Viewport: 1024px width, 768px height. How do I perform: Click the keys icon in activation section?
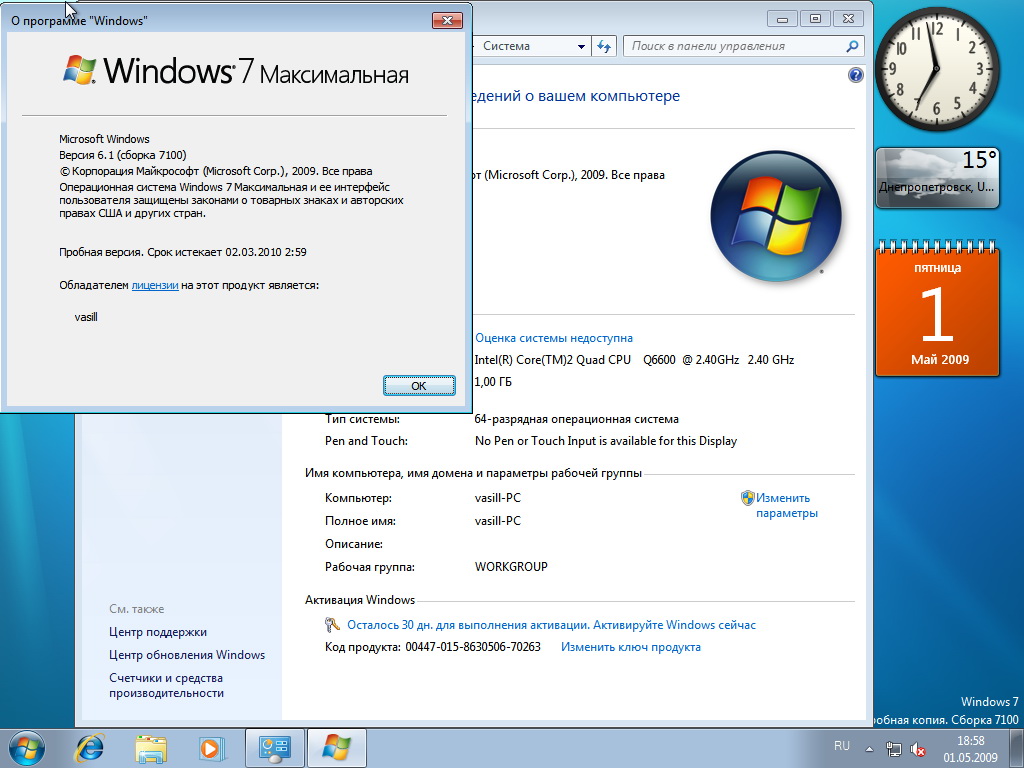tap(332, 625)
